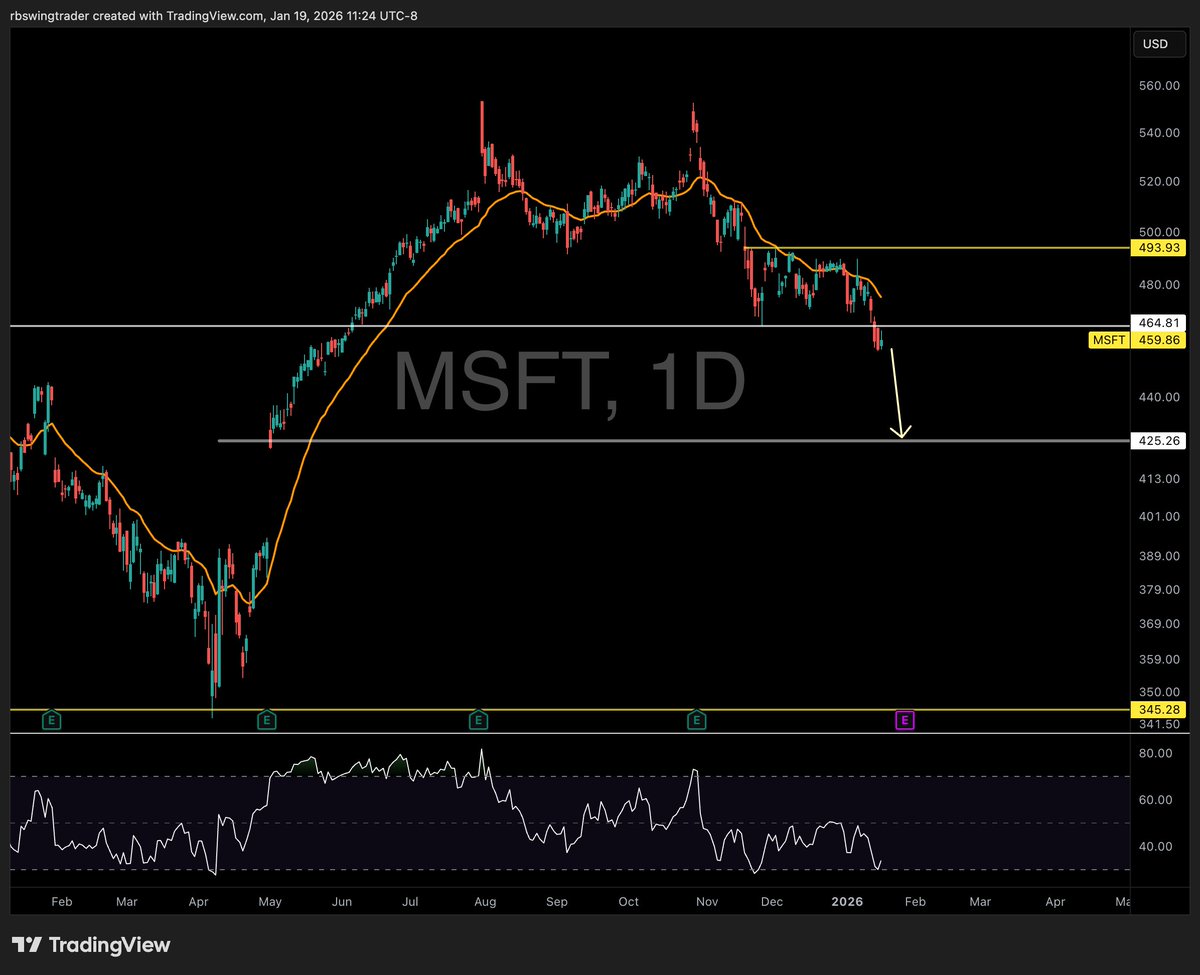The image size is (1200, 975).
Task: Click the Oct label on time axis
Action: (x=628, y=901)
